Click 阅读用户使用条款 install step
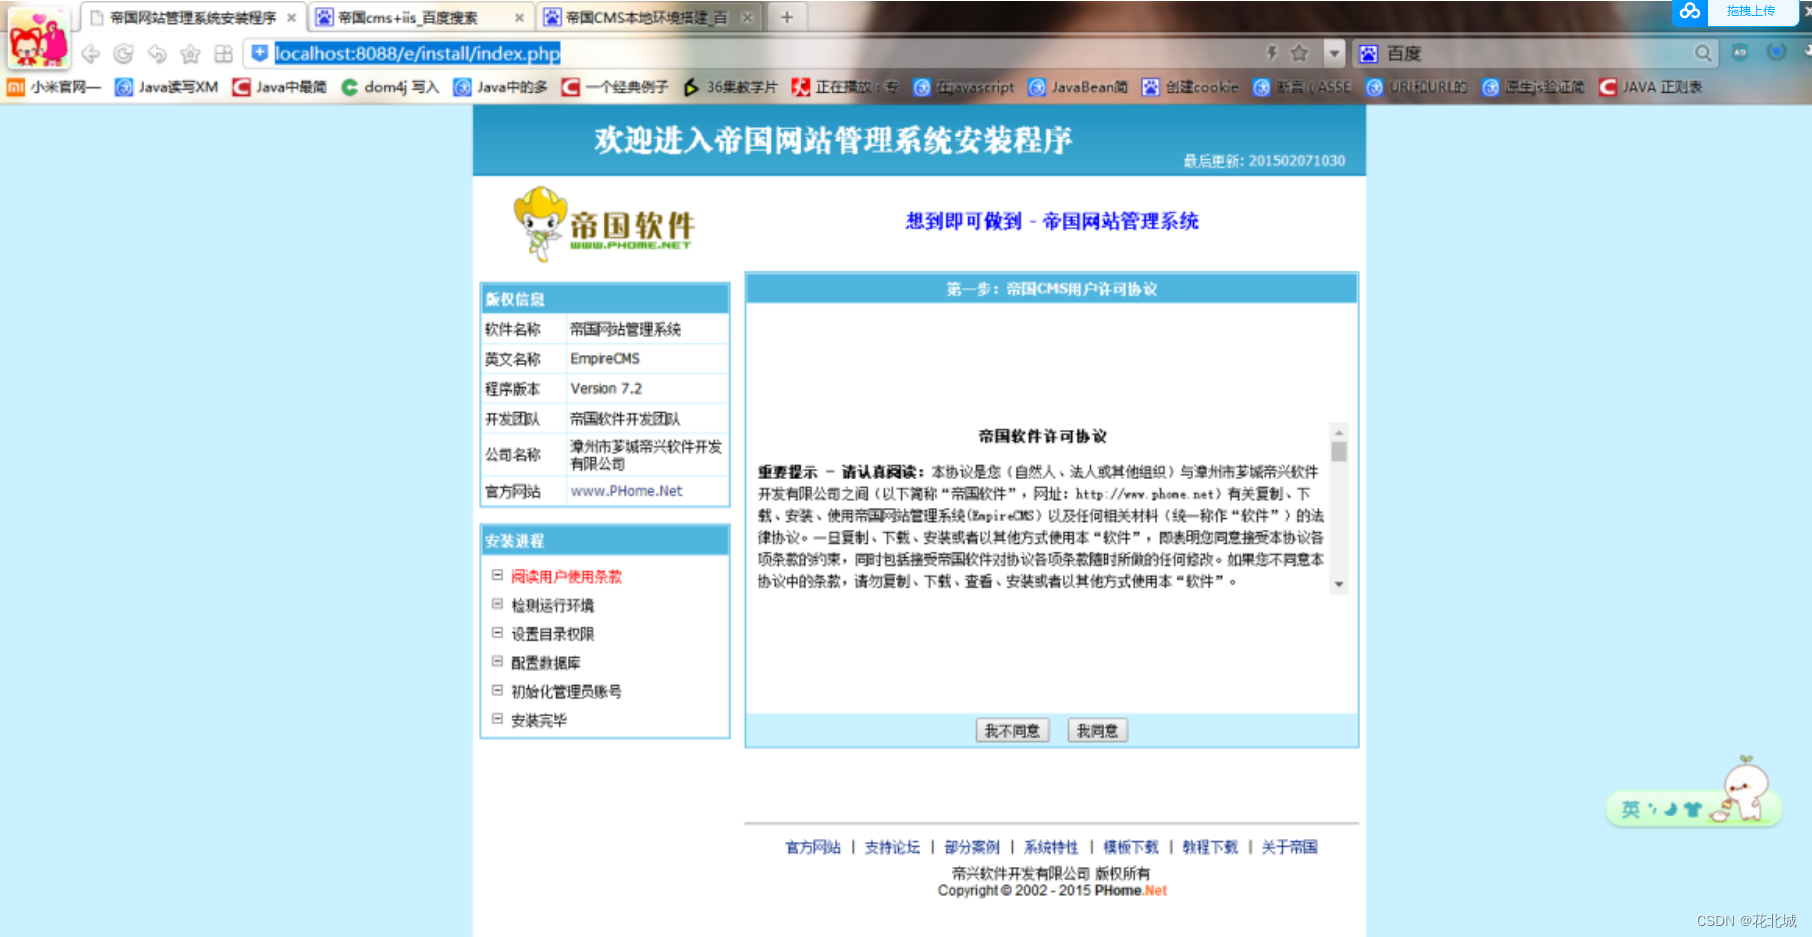Screen dimensions: 1812x937 566,577
